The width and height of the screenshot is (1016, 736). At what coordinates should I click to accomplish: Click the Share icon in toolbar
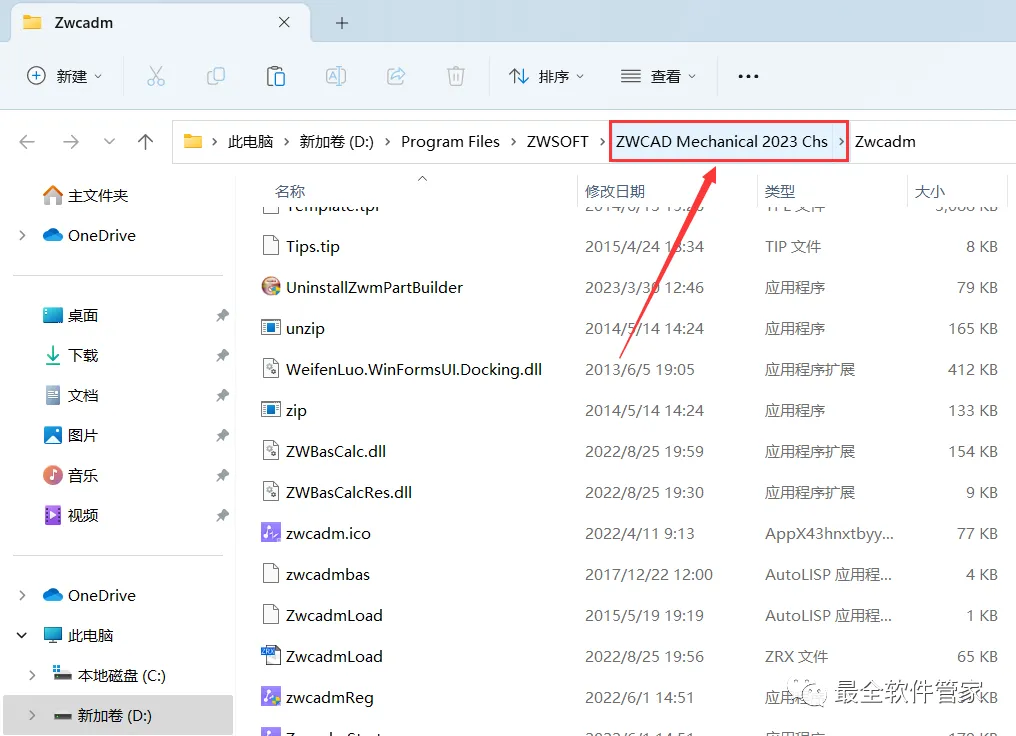(396, 76)
